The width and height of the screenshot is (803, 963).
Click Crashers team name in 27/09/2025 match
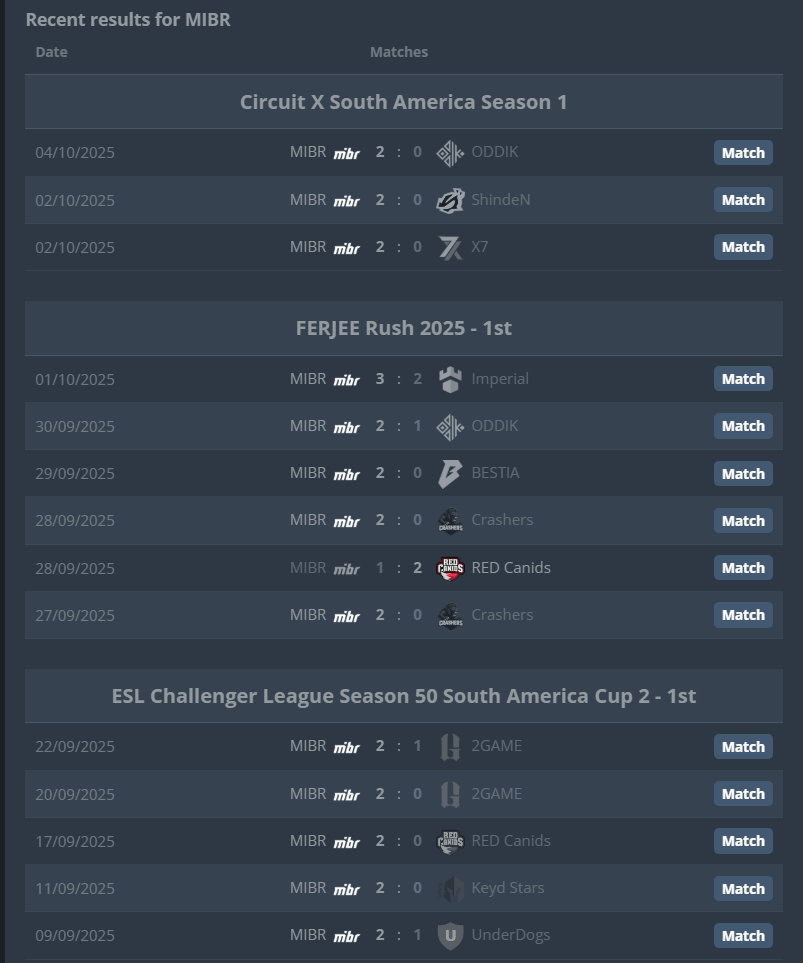pos(502,615)
